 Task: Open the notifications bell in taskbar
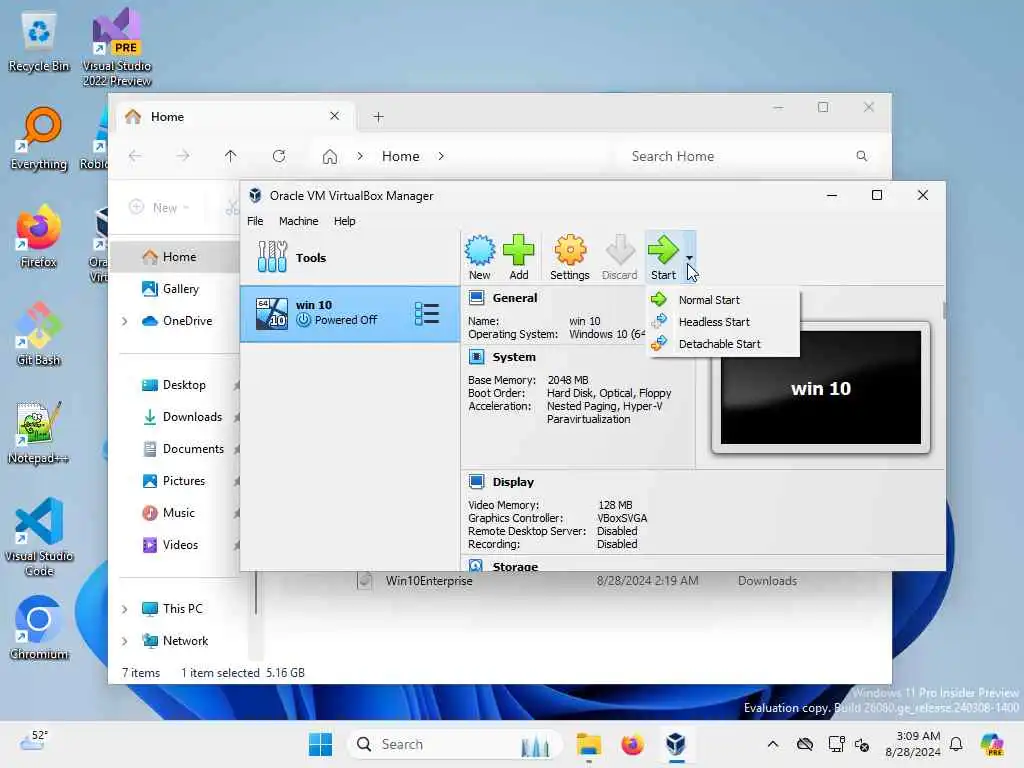tap(956, 744)
